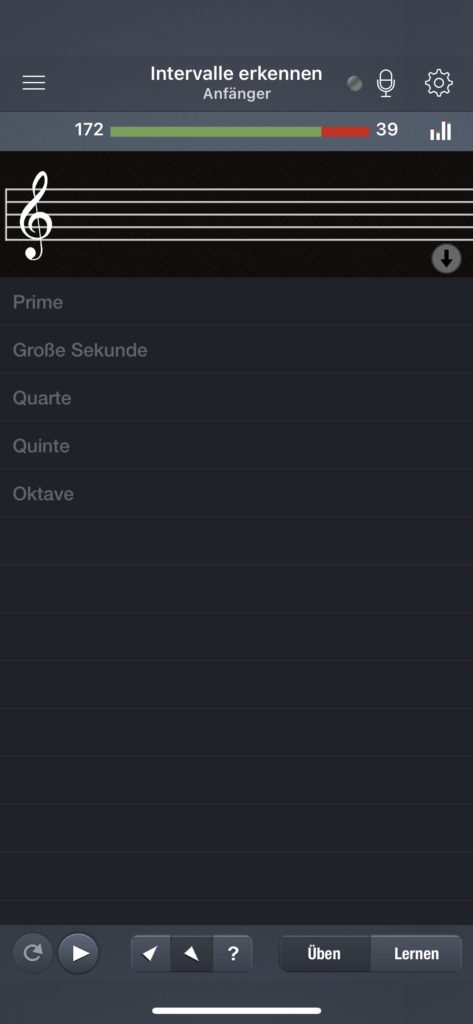473x1024 pixels.
Task: Select descending interval direction arrow
Action: (x=191, y=953)
